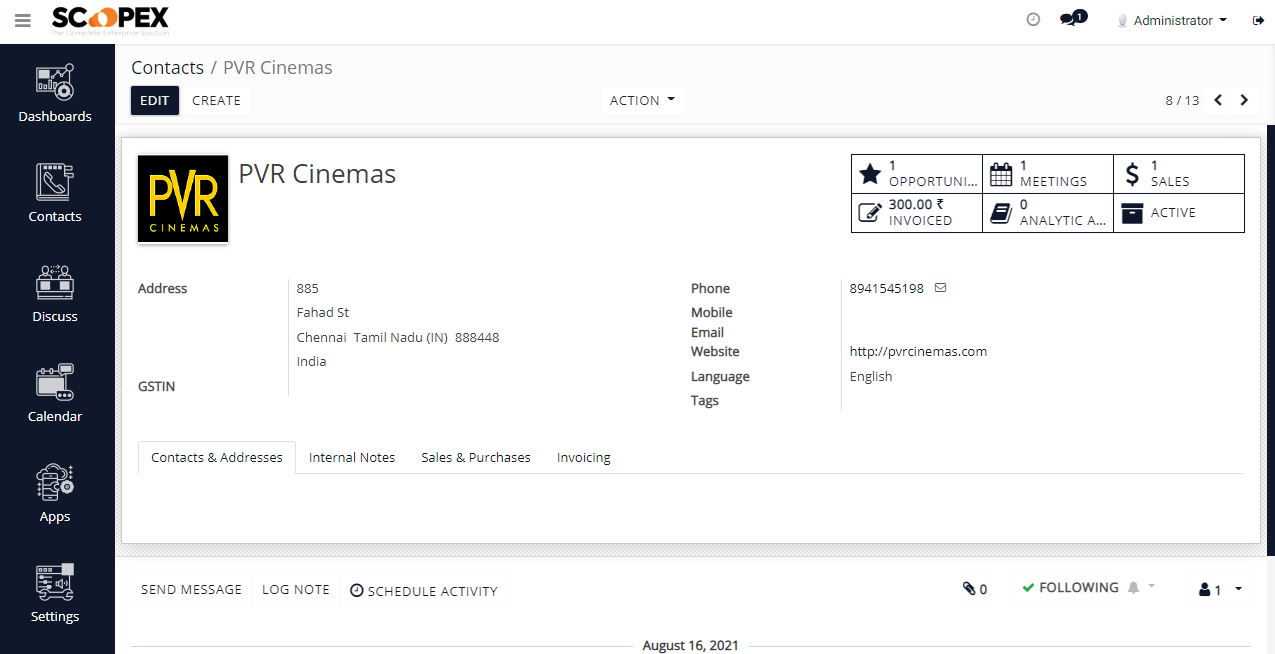The width and height of the screenshot is (1275, 654).
Task: Open the Analytic Accounts stat button
Action: [x=1048, y=213]
